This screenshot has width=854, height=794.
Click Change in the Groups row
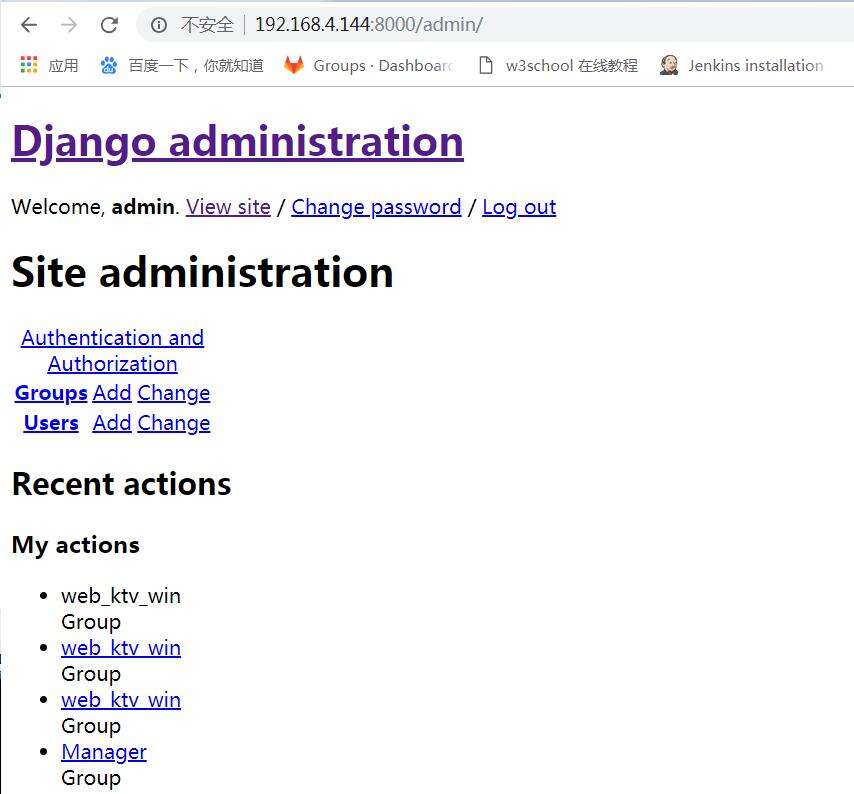coord(174,393)
